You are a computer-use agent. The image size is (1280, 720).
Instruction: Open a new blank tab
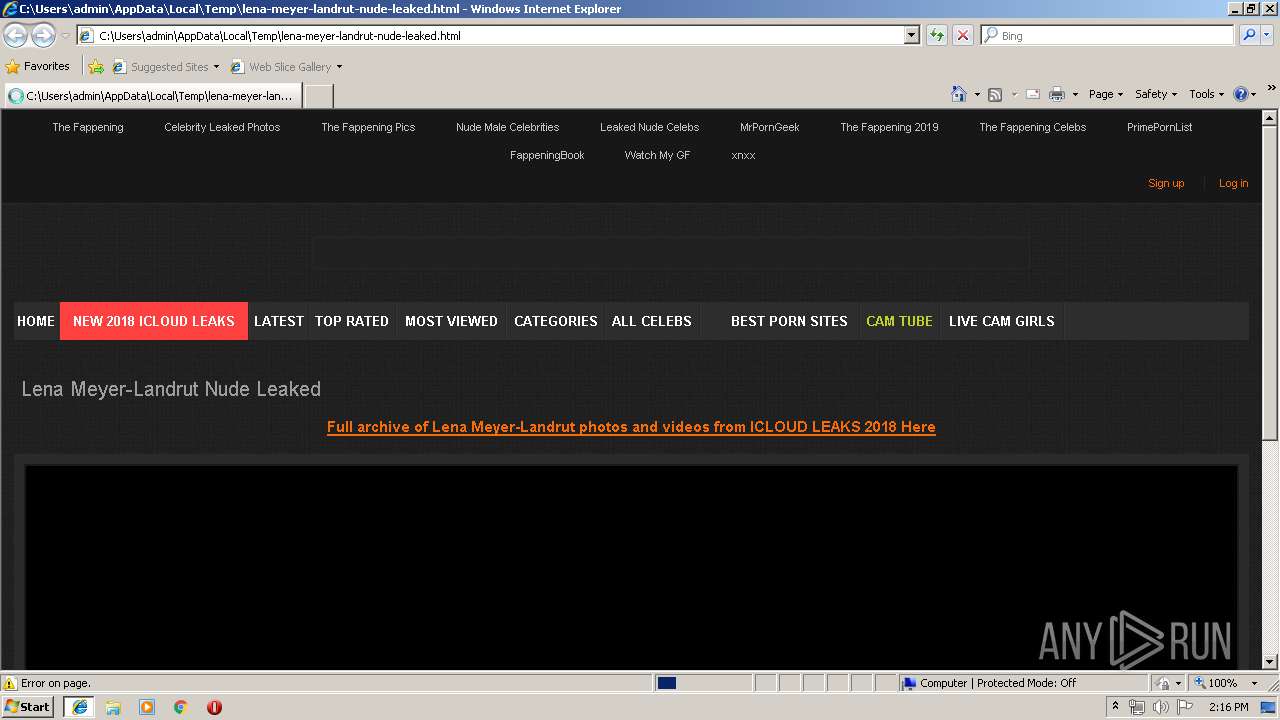coord(318,96)
